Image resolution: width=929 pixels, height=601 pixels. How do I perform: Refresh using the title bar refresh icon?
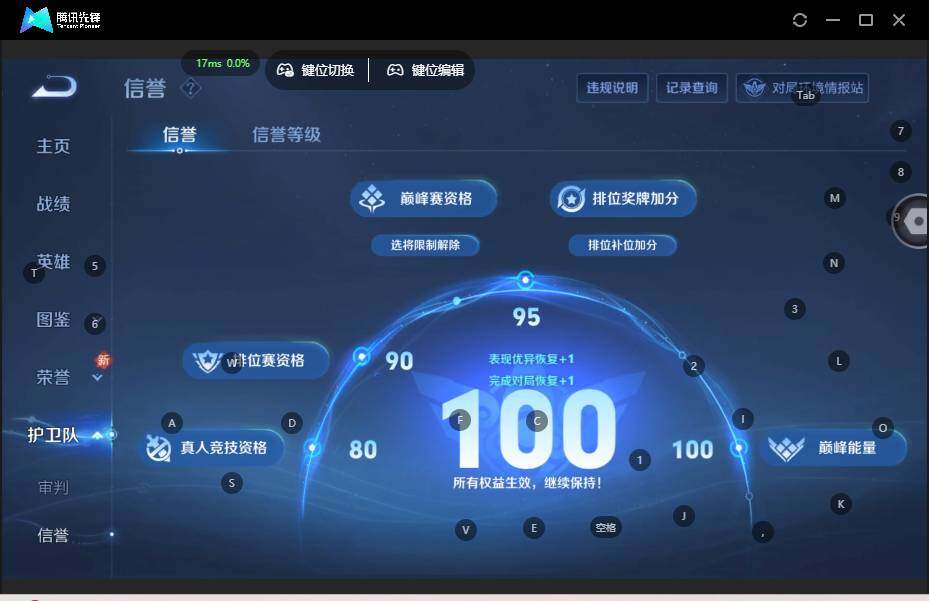click(x=799, y=19)
